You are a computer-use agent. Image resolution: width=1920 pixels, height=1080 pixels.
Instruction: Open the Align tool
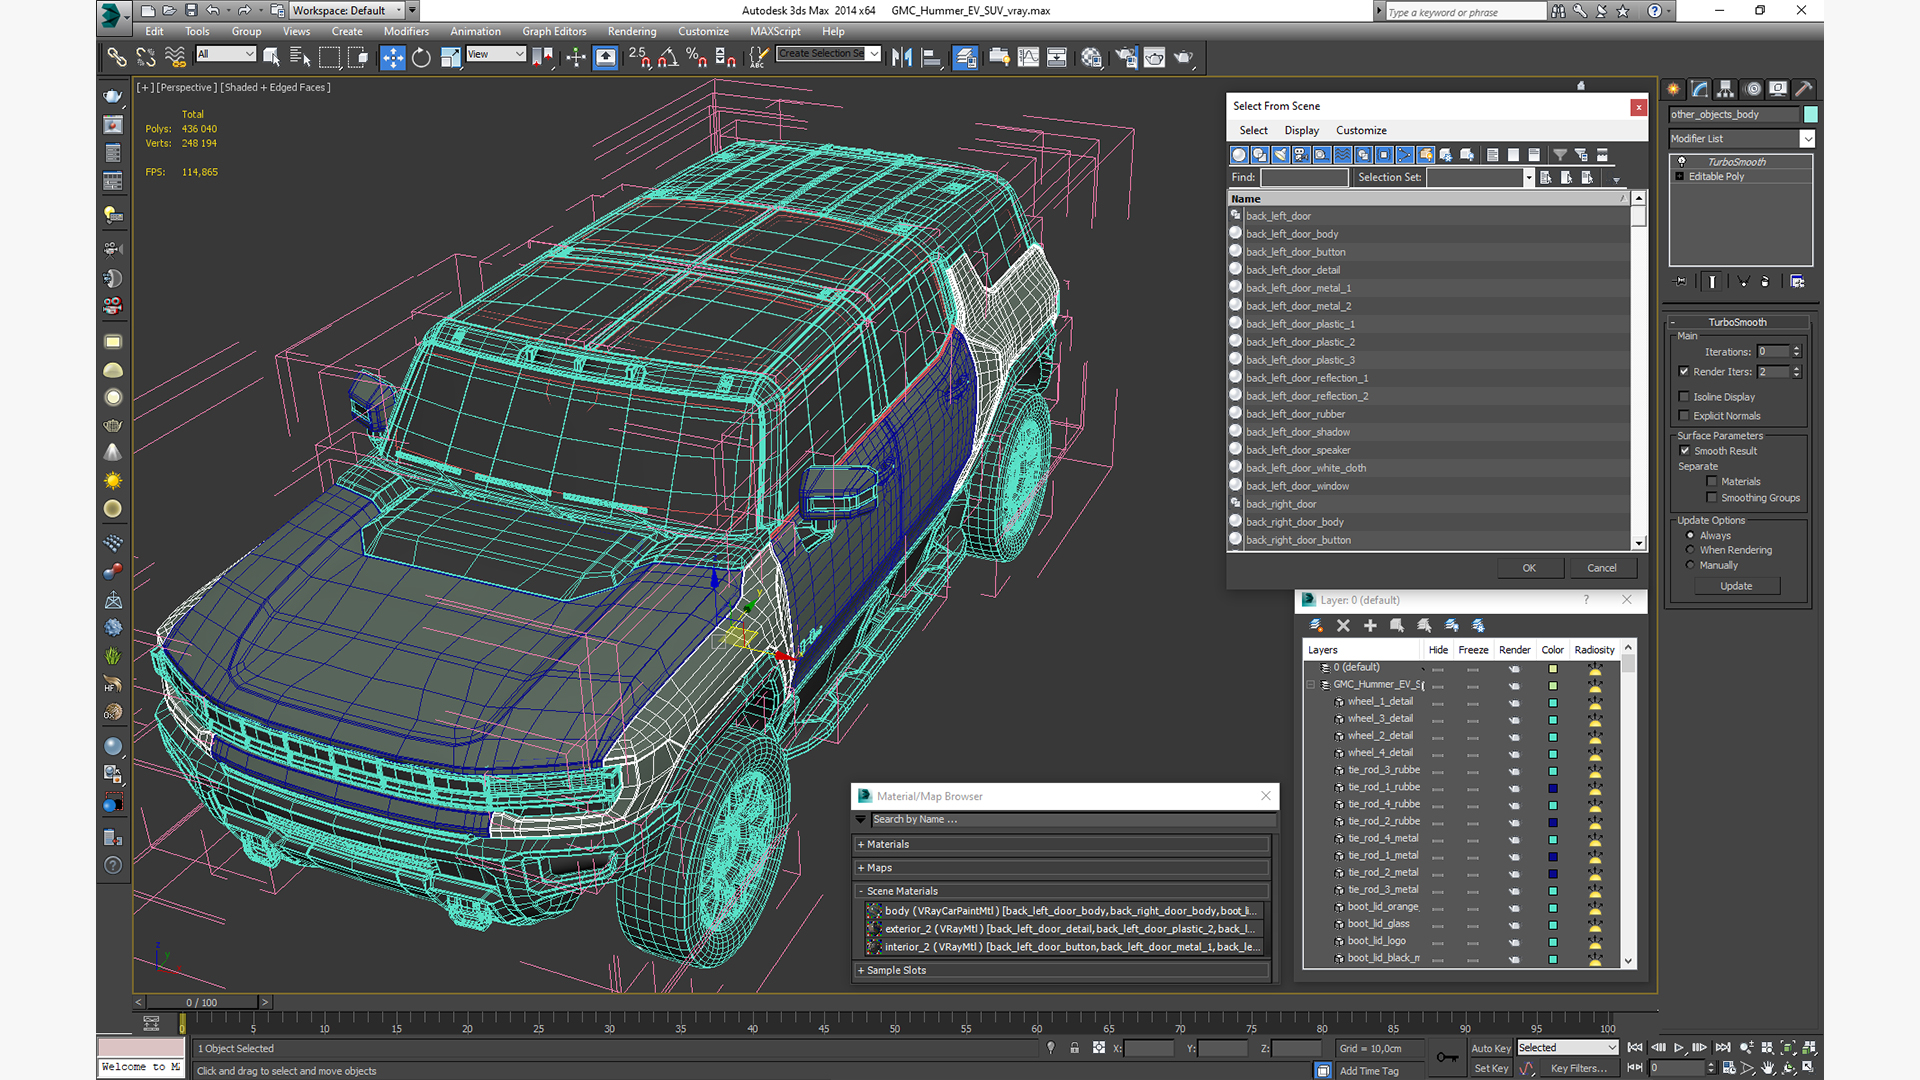click(931, 57)
